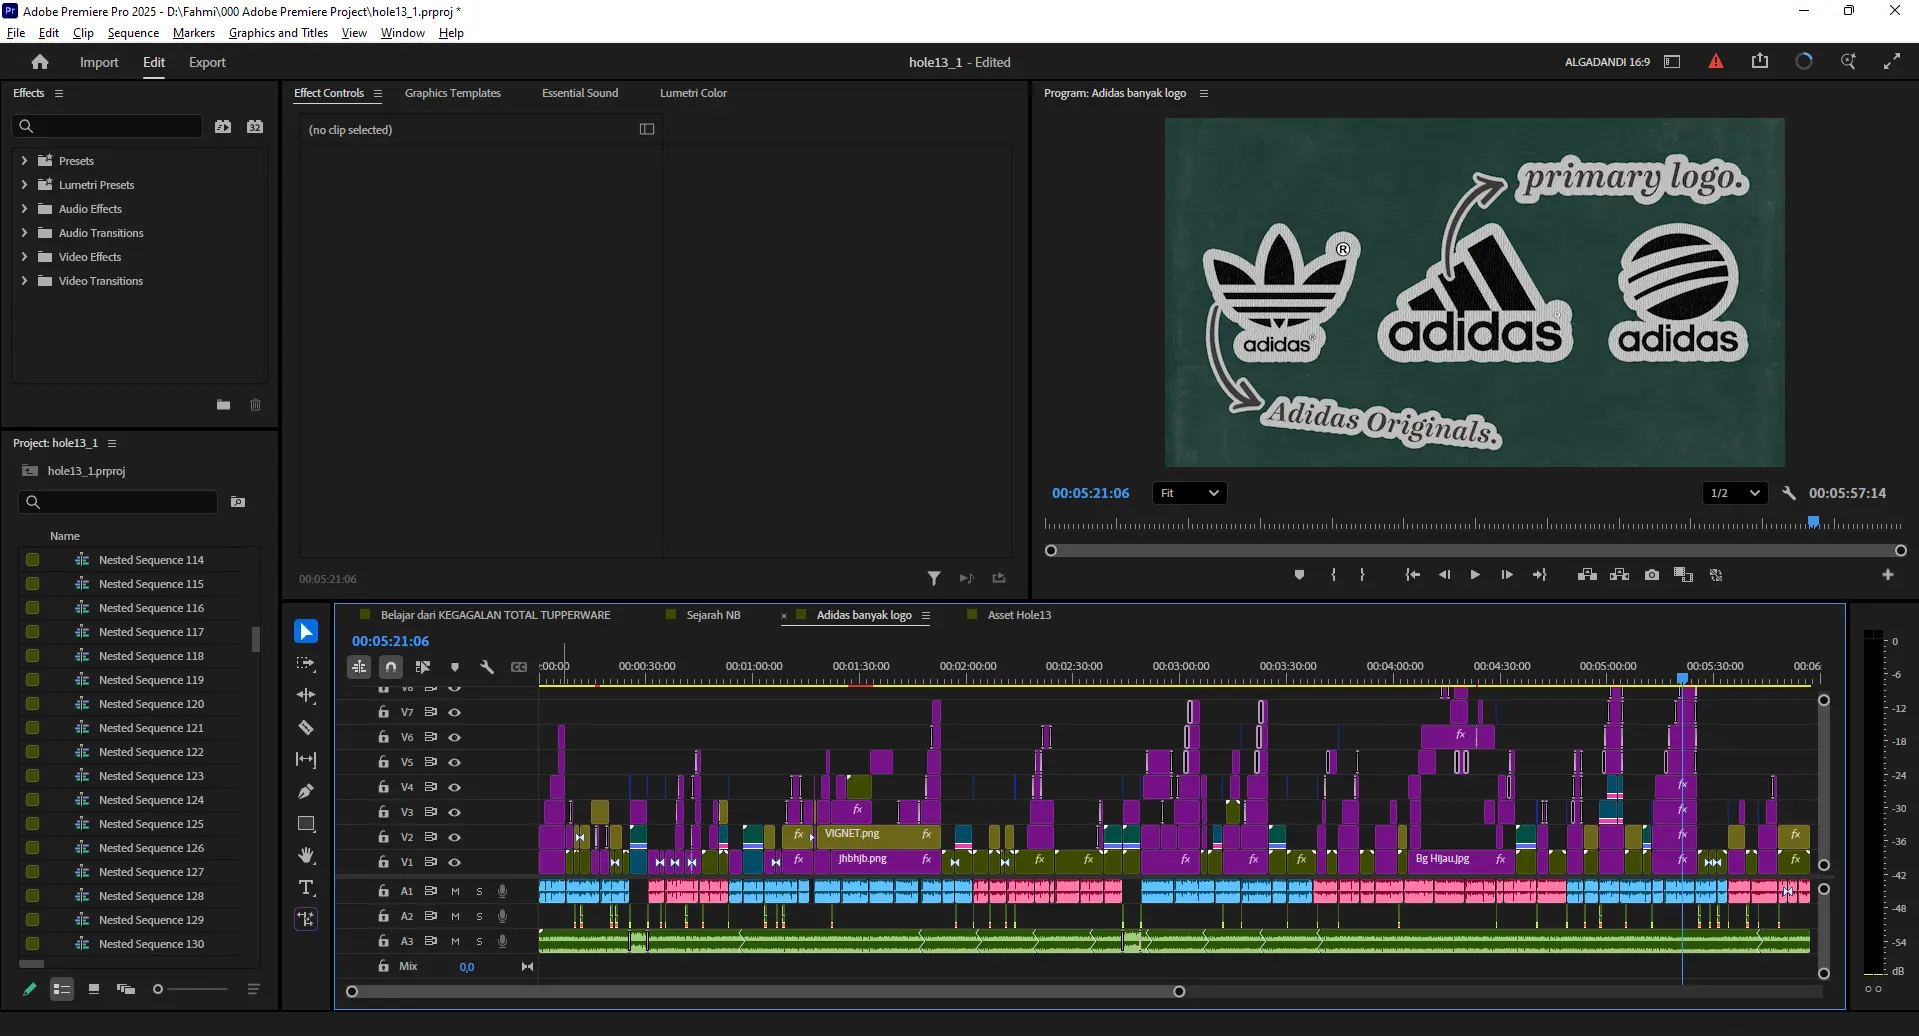Click the timeline horizontal zoom scroll bar
Viewport: 1919px width, 1036px height.
click(765, 992)
